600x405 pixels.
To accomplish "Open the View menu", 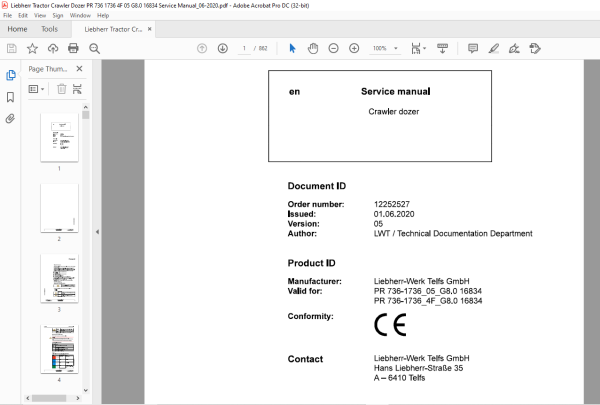I will [x=40, y=15].
